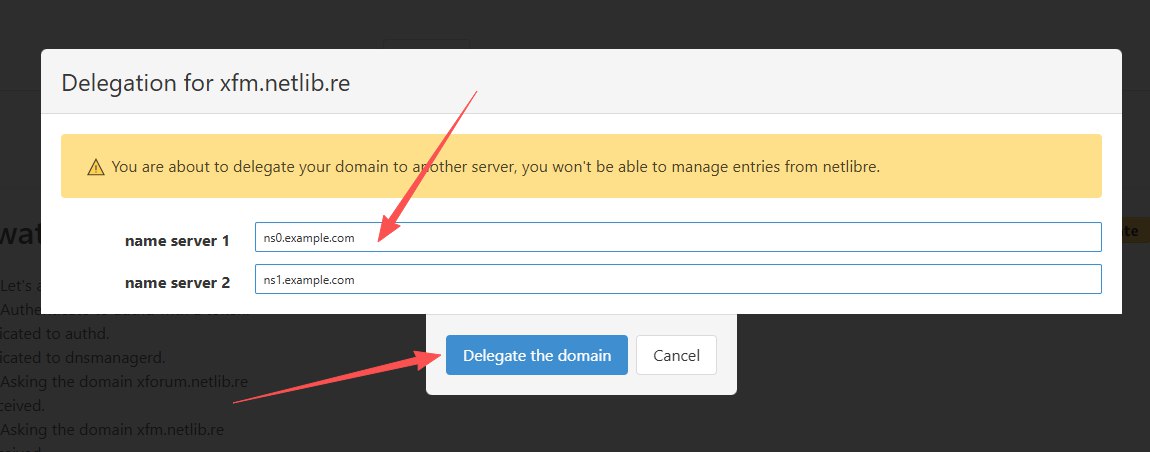The image size is (1150, 452).
Task: Click the "name server 1" label
Action: coord(177,241)
